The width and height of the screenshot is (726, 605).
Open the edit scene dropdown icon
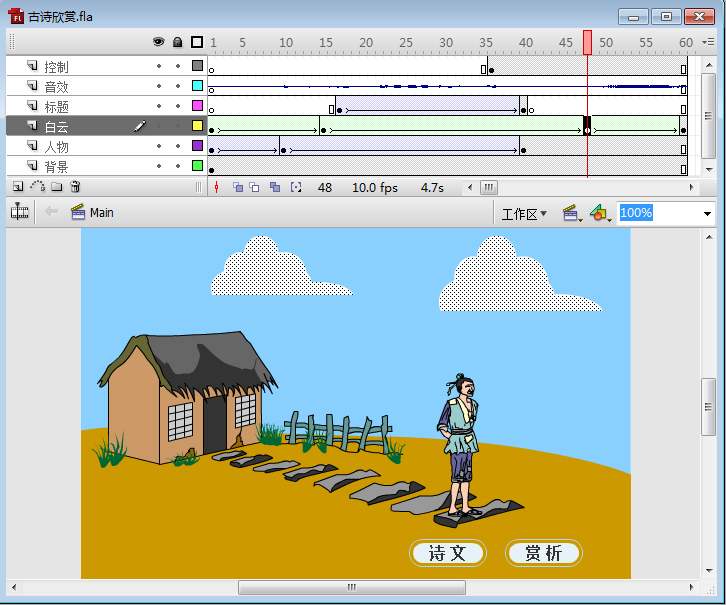[x=572, y=213]
